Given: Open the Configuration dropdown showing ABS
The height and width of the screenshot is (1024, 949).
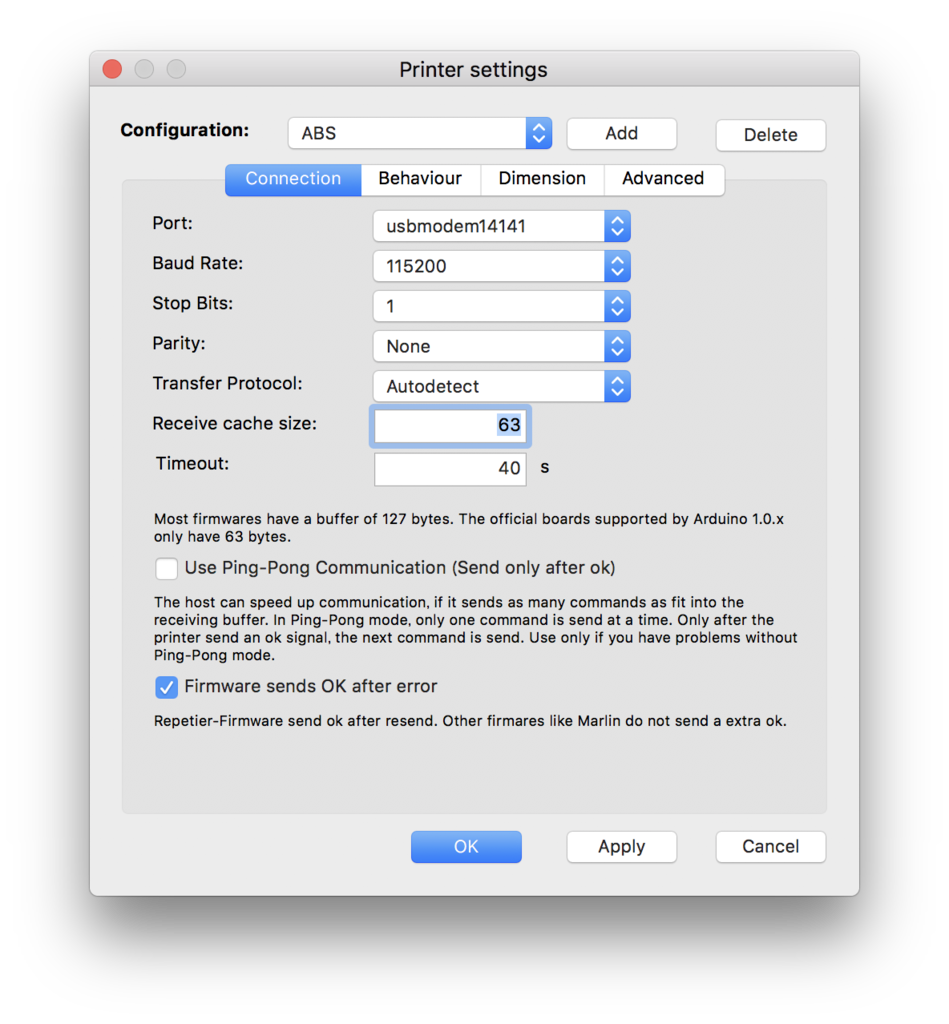Looking at the screenshot, I should [x=420, y=133].
